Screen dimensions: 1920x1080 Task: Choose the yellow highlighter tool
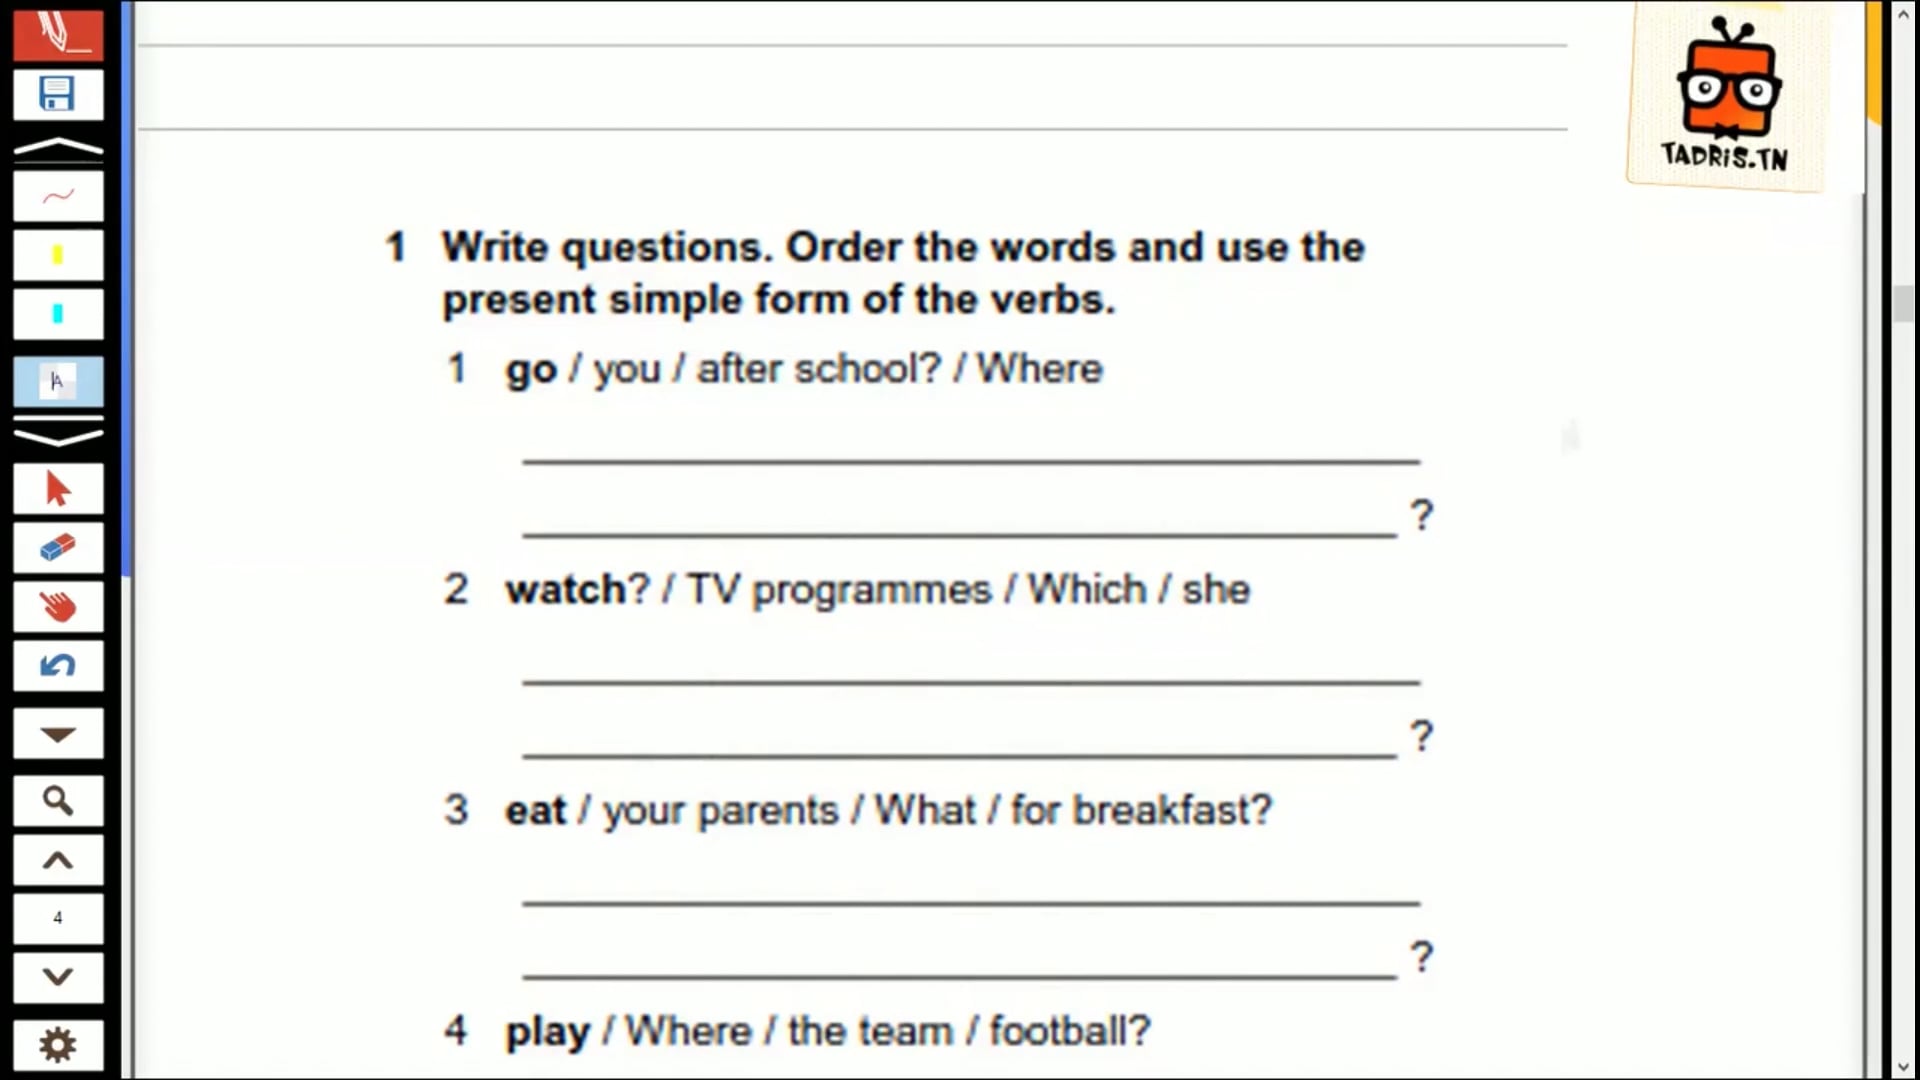tap(58, 255)
